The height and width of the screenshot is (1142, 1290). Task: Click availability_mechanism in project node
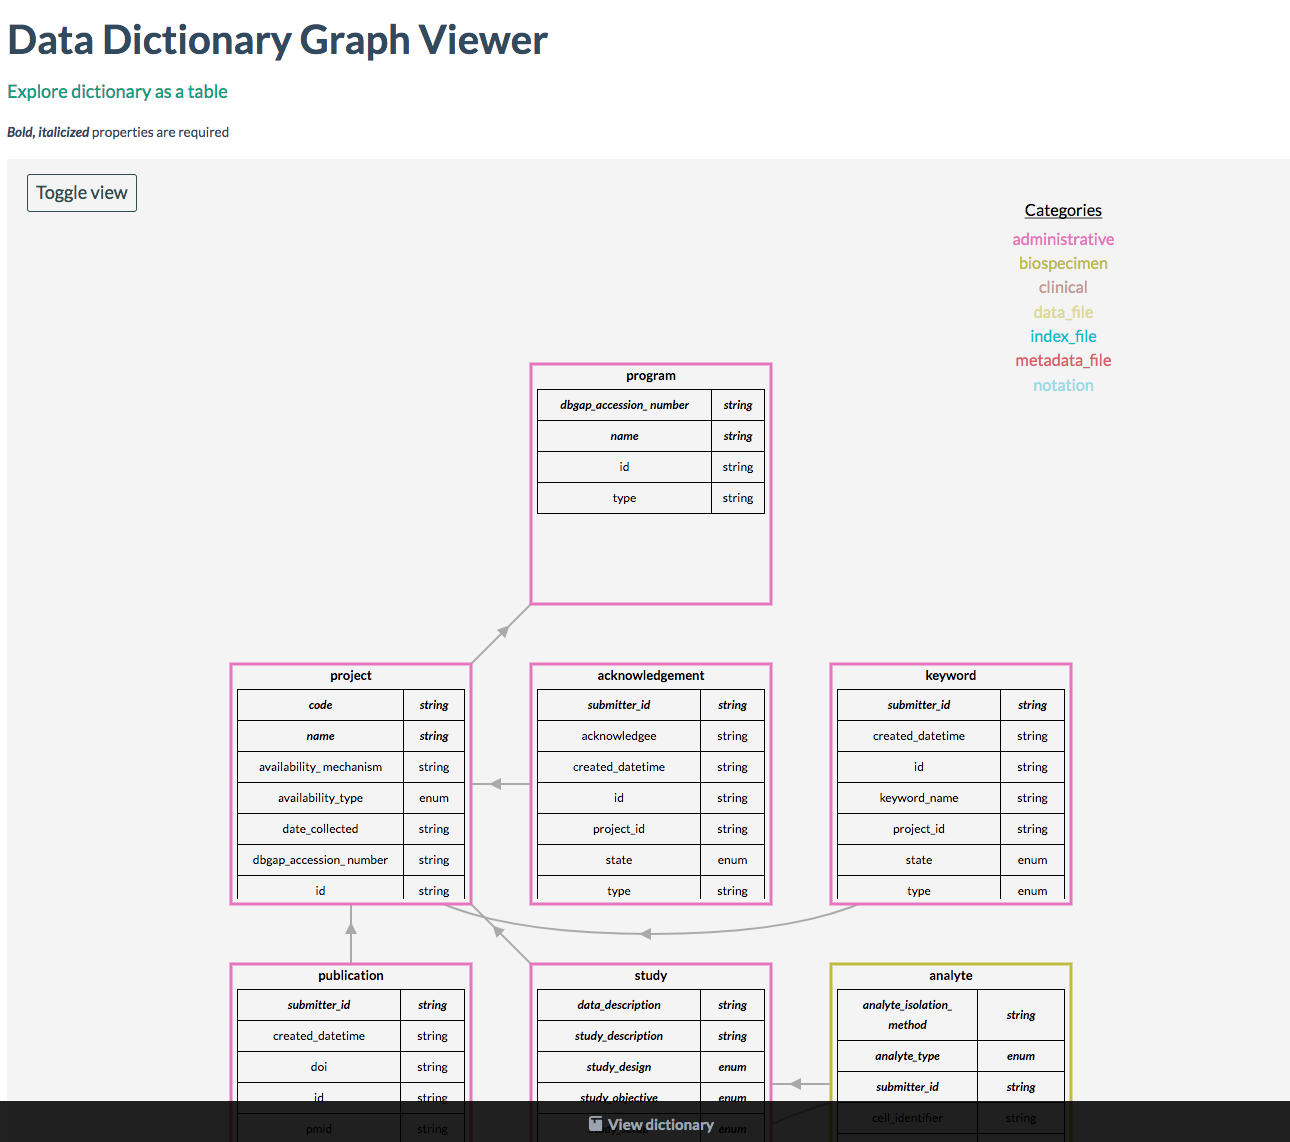pos(320,767)
